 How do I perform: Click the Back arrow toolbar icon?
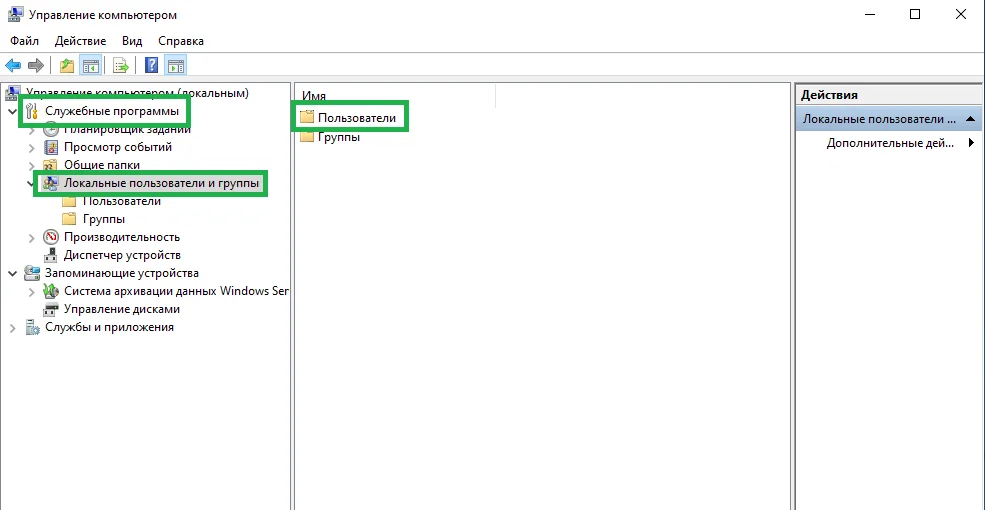coord(13,65)
